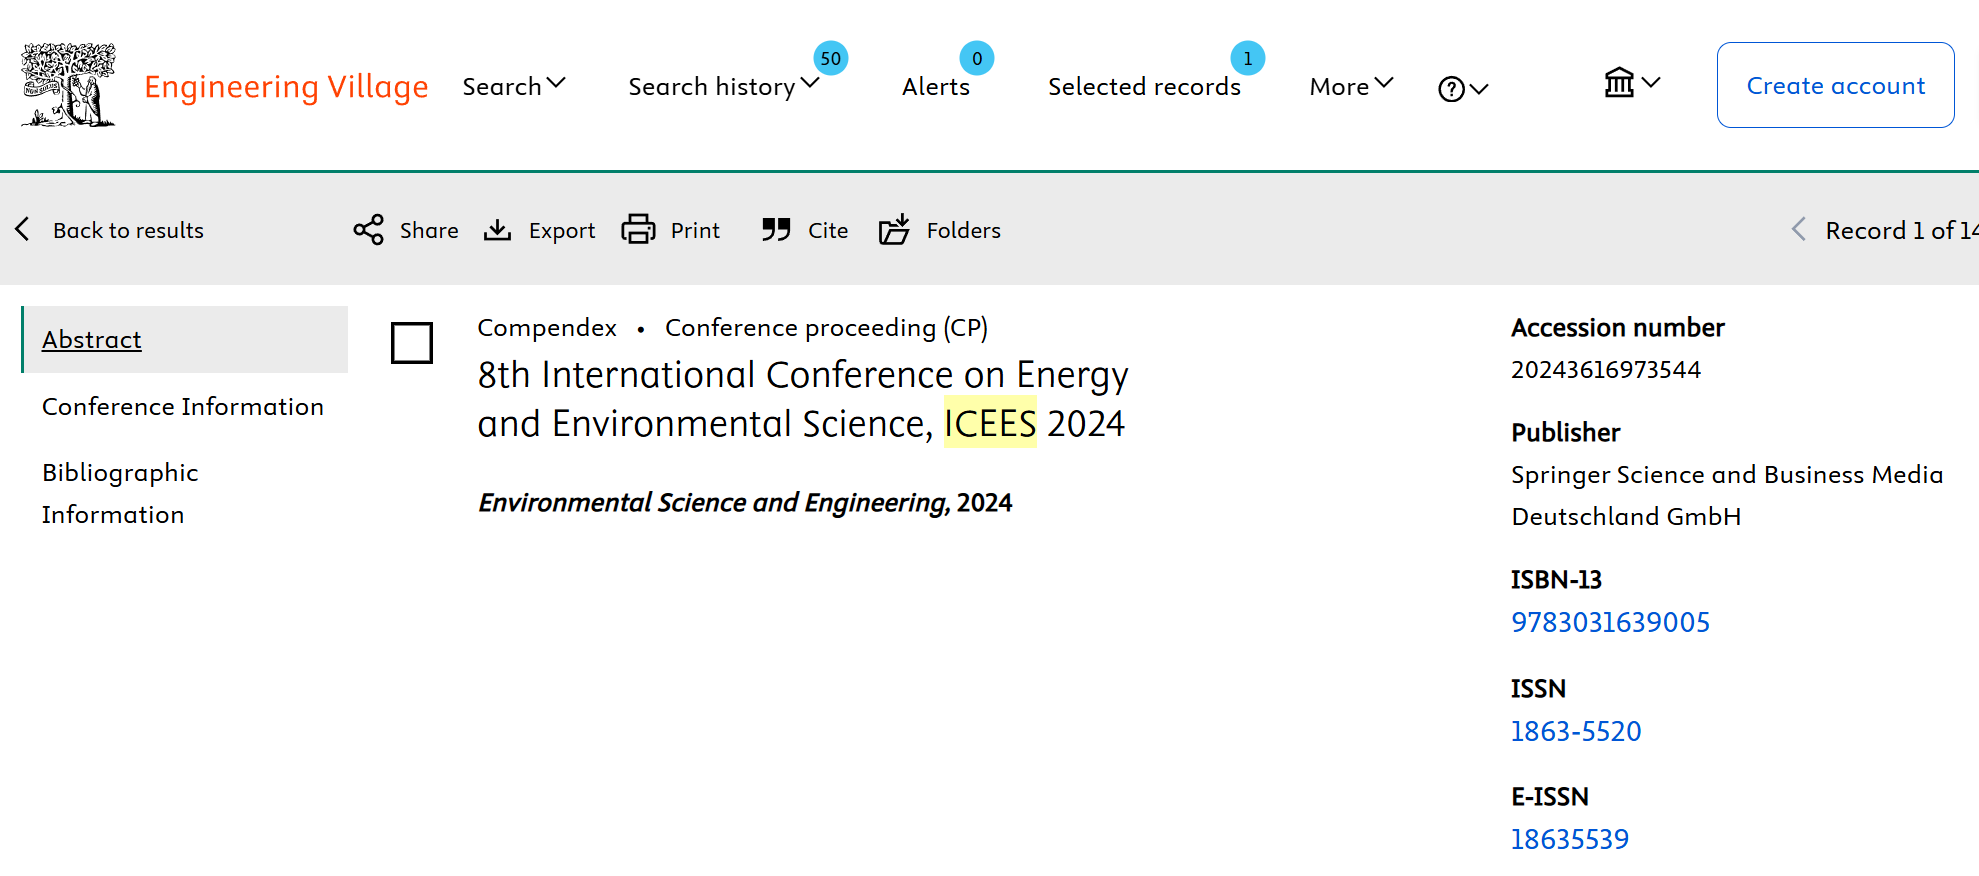This screenshot has width=1979, height=876.
Task: Expand the help menu chevron
Action: coord(1480,89)
